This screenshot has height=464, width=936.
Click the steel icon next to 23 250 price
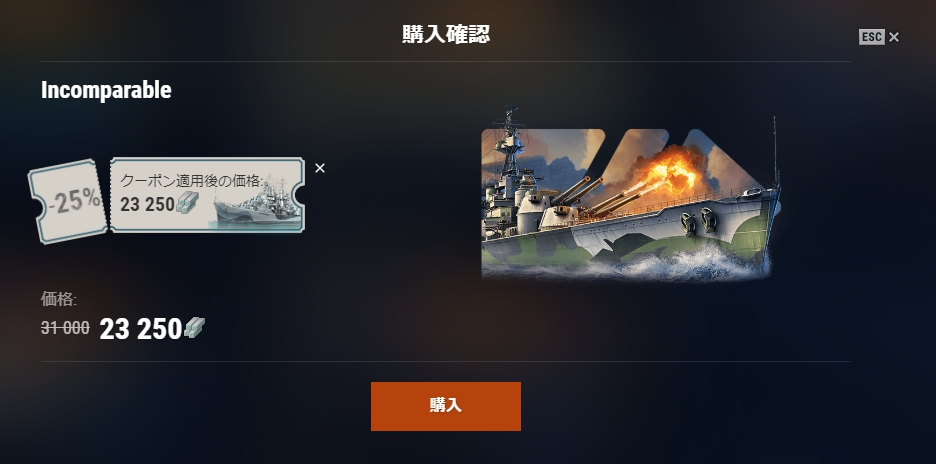coord(194,328)
